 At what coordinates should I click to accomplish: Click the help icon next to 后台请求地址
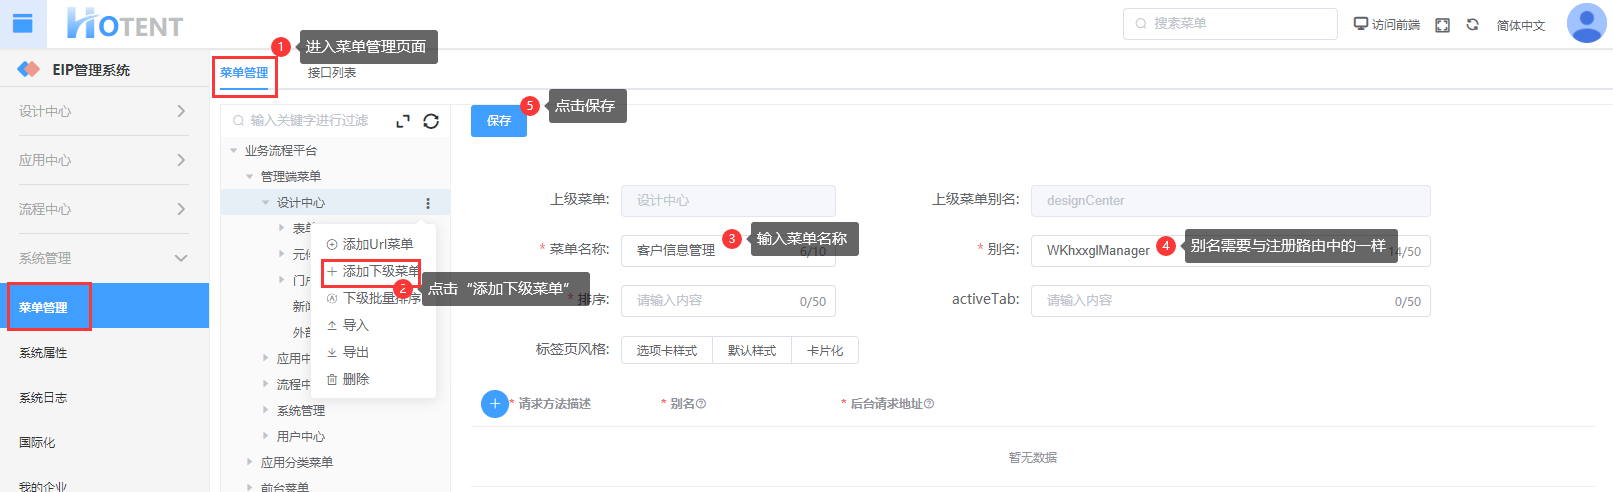929,404
